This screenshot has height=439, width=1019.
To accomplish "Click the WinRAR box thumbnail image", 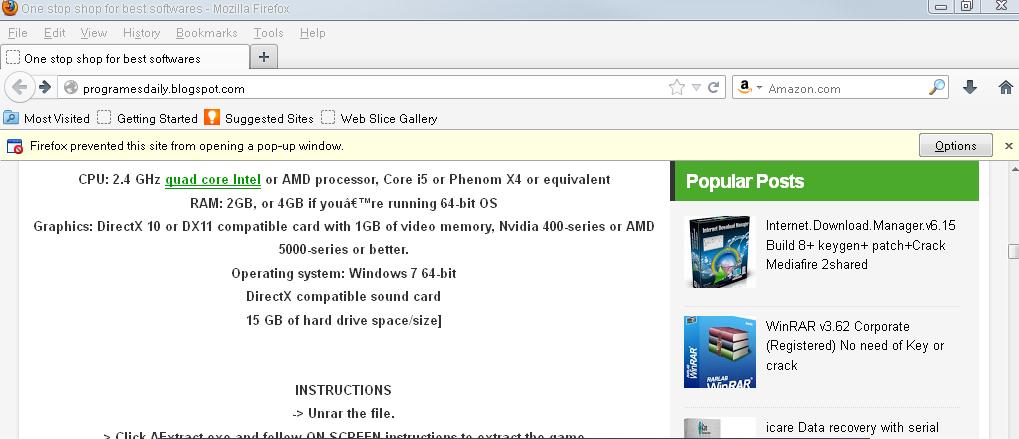I will tap(720, 352).
